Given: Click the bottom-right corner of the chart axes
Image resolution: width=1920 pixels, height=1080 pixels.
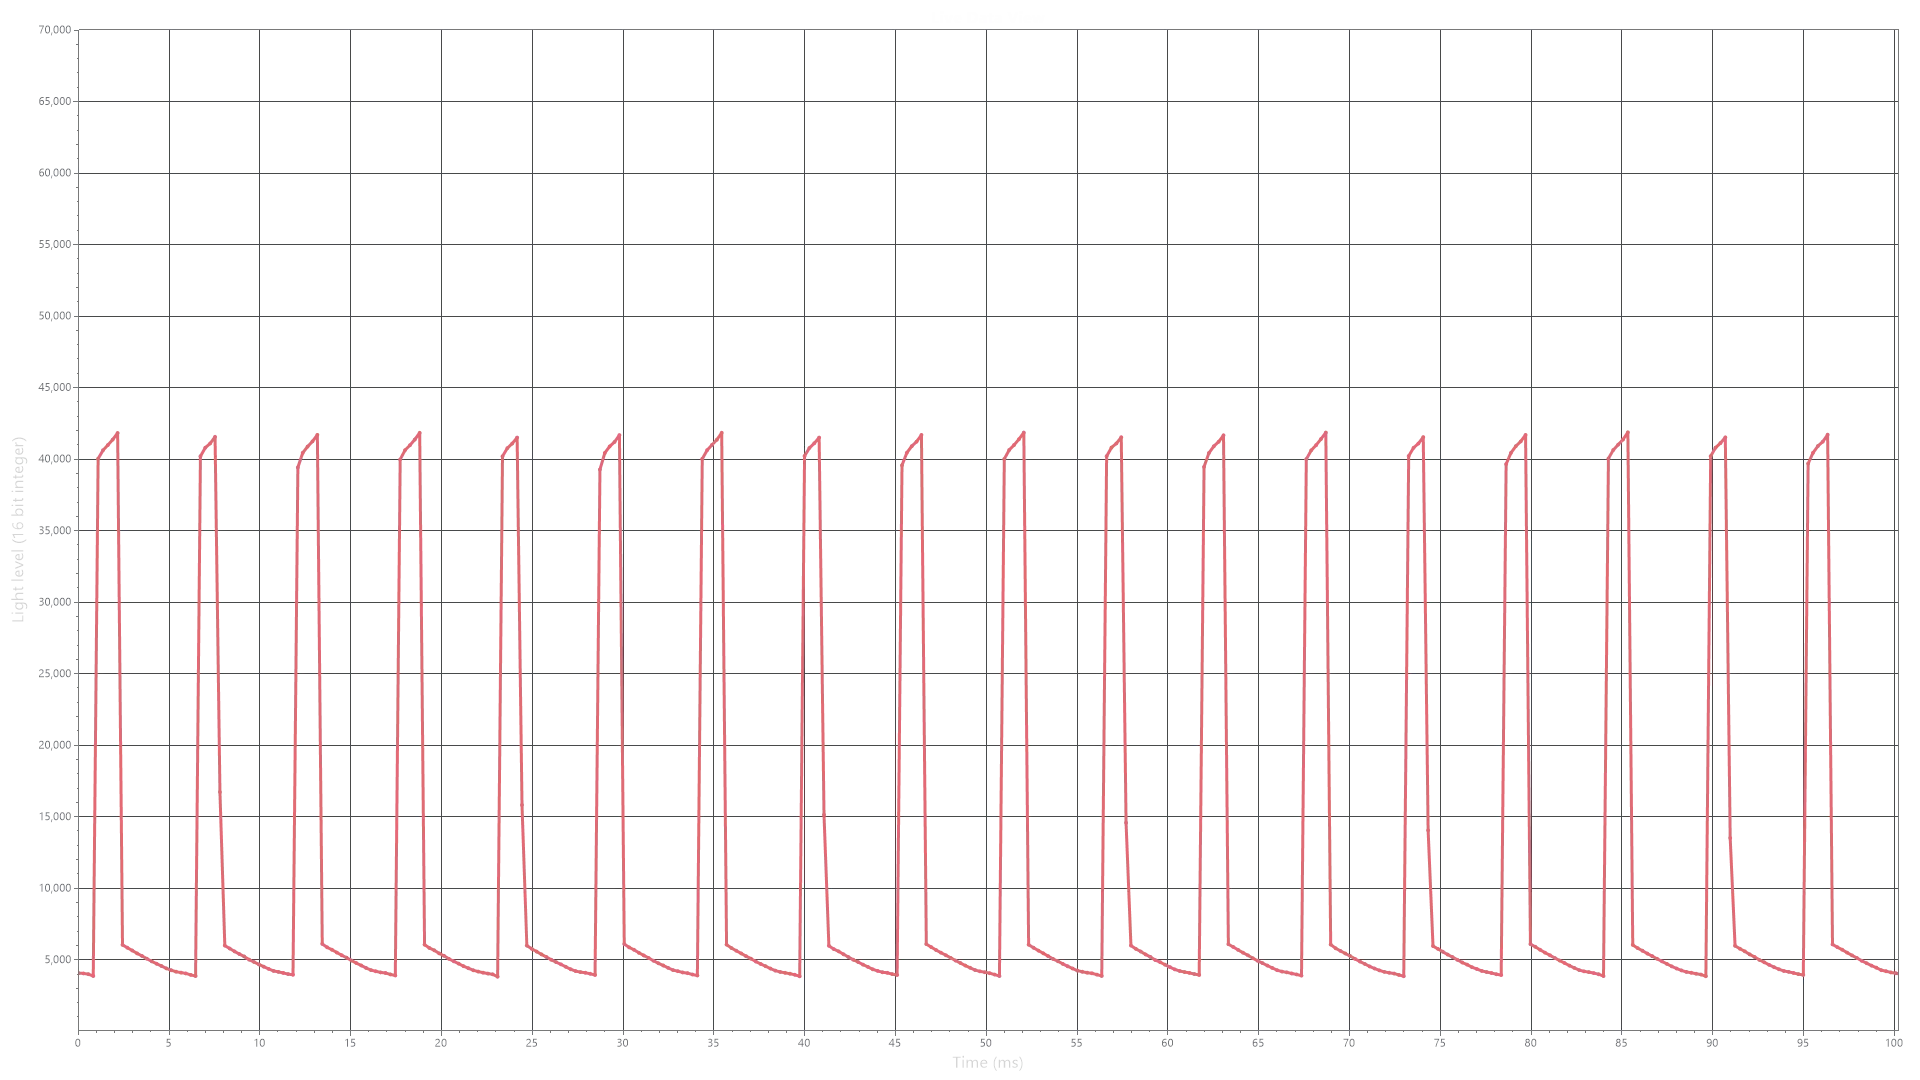Looking at the screenshot, I should (1895, 1028).
